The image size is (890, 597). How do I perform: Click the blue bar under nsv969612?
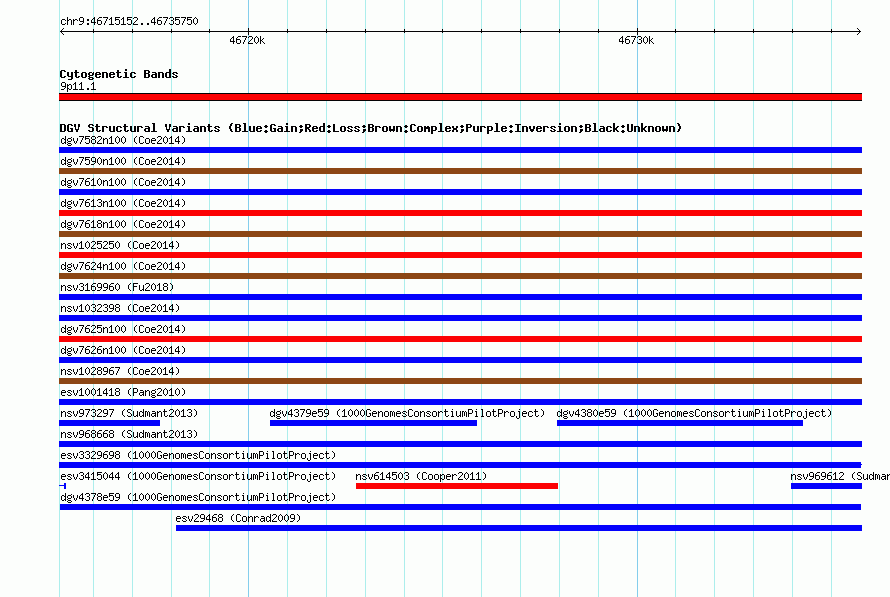point(826,486)
